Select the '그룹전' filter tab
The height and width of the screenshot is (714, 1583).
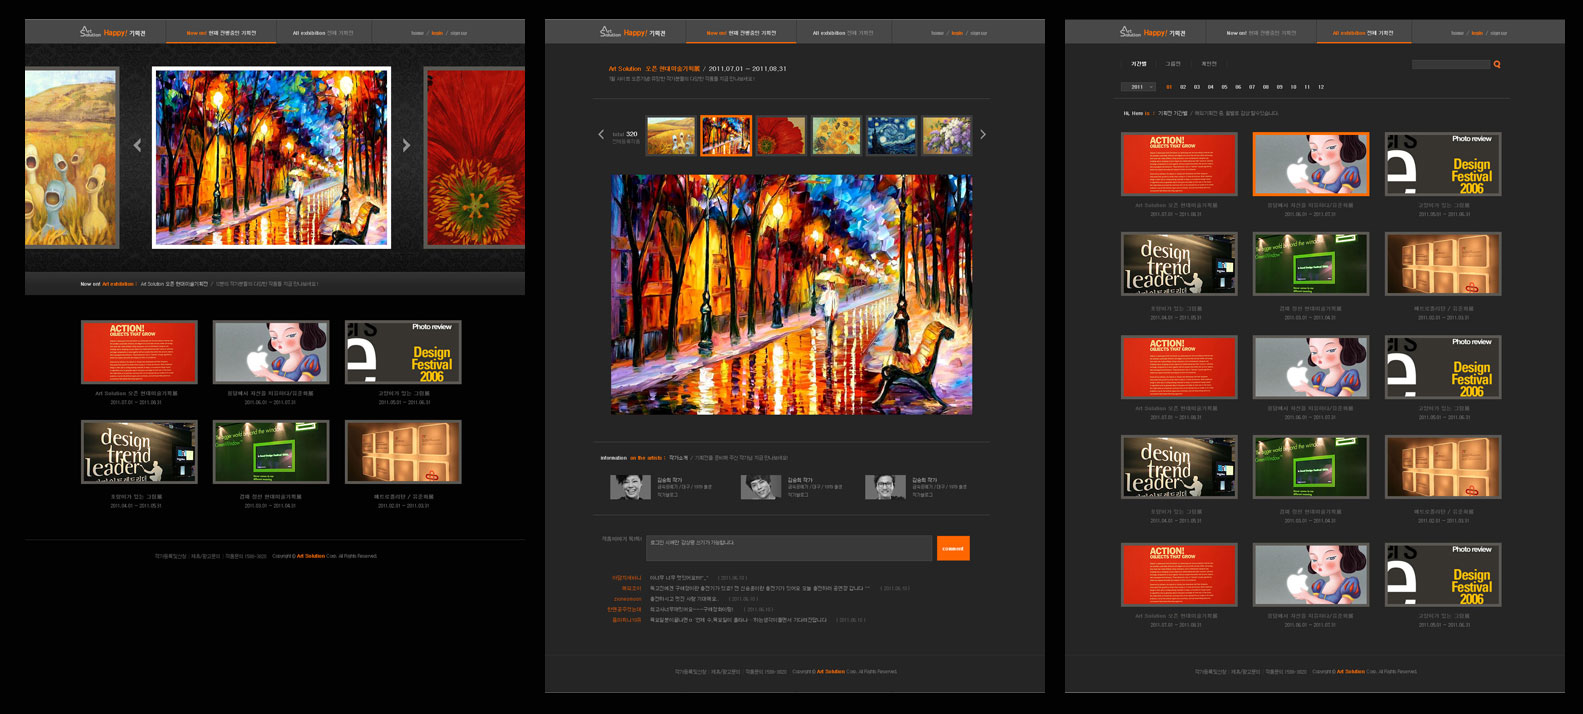pos(1173,64)
